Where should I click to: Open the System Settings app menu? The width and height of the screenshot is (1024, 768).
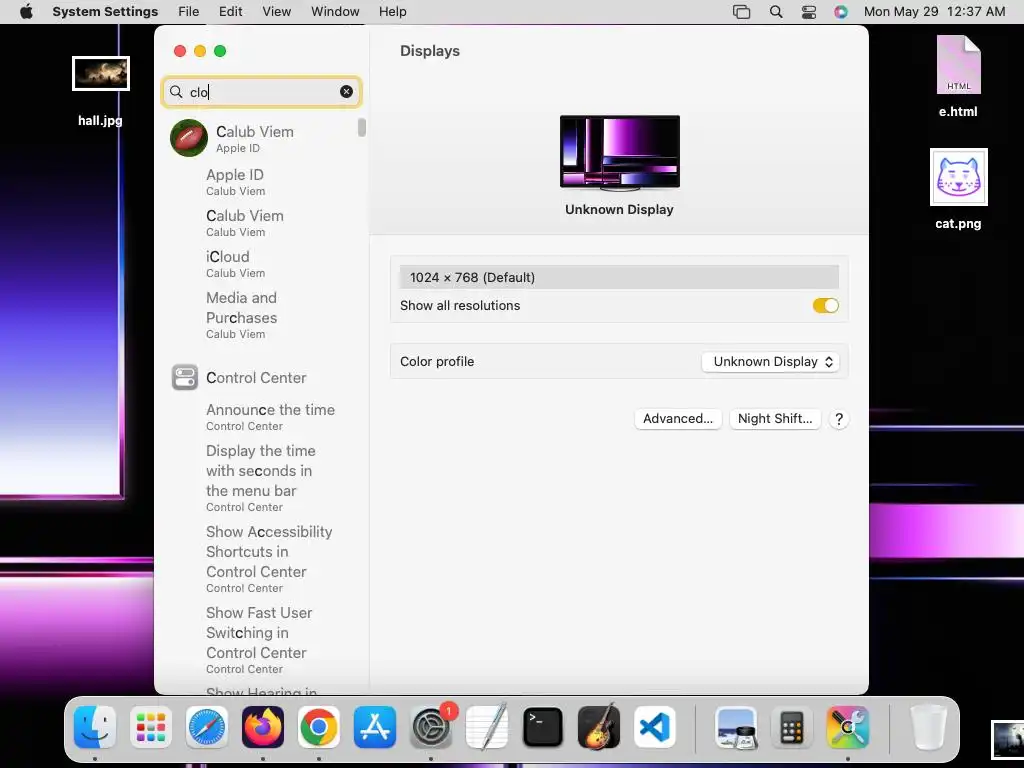point(105,12)
